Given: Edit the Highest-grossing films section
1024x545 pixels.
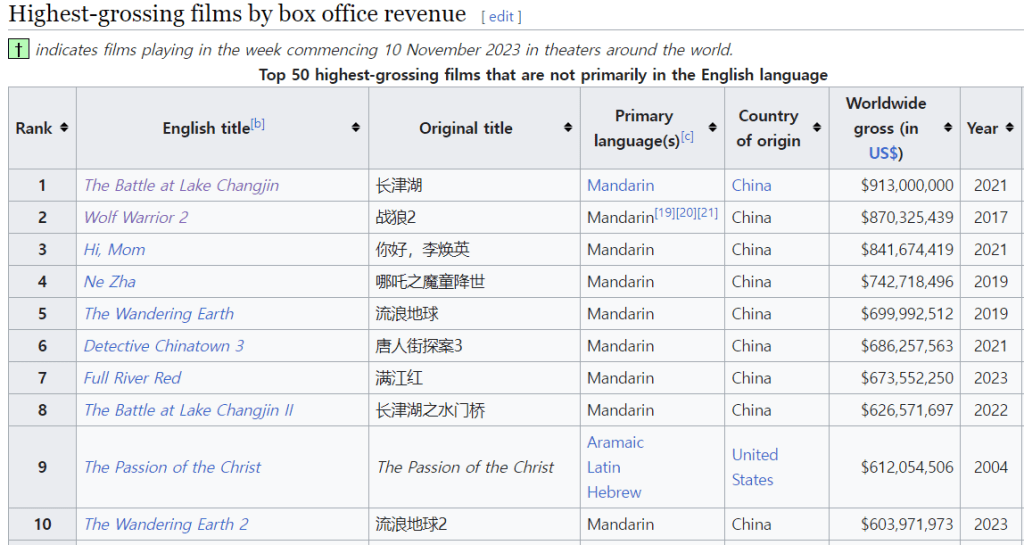Looking at the screenshot, I should (x=501, y=17).
